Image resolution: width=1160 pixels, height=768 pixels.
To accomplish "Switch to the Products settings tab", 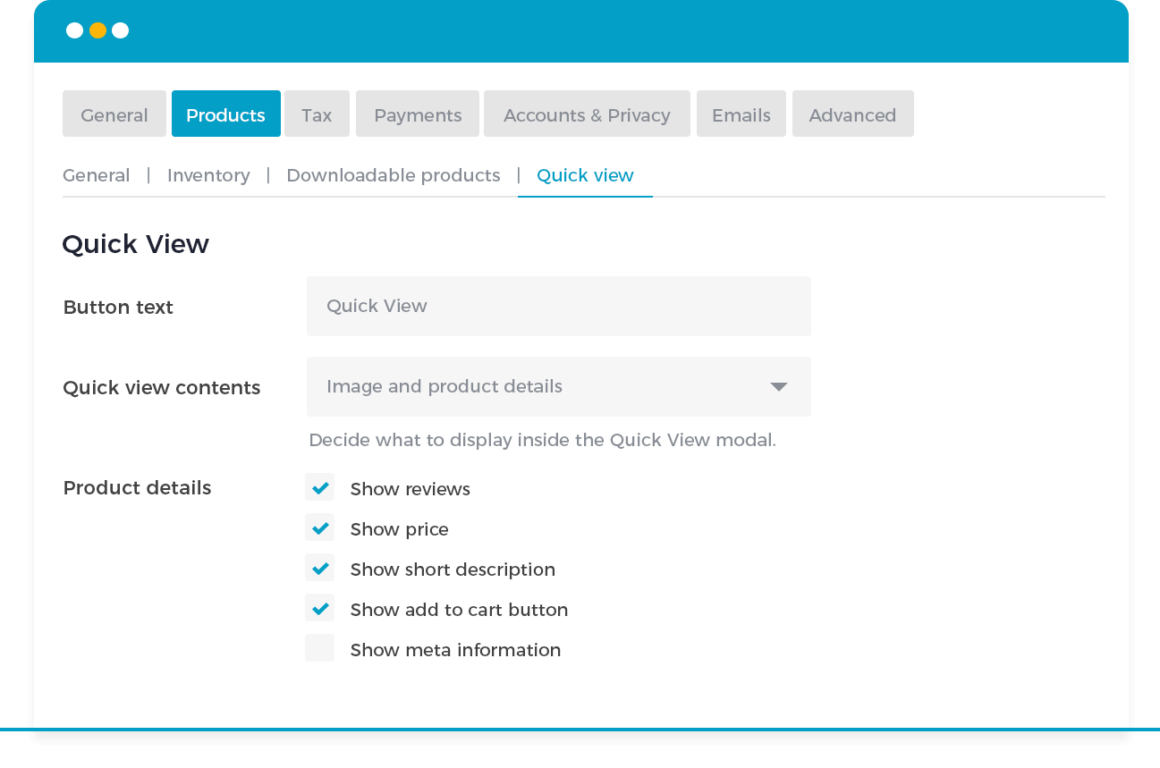I will [x=225, y=114].
